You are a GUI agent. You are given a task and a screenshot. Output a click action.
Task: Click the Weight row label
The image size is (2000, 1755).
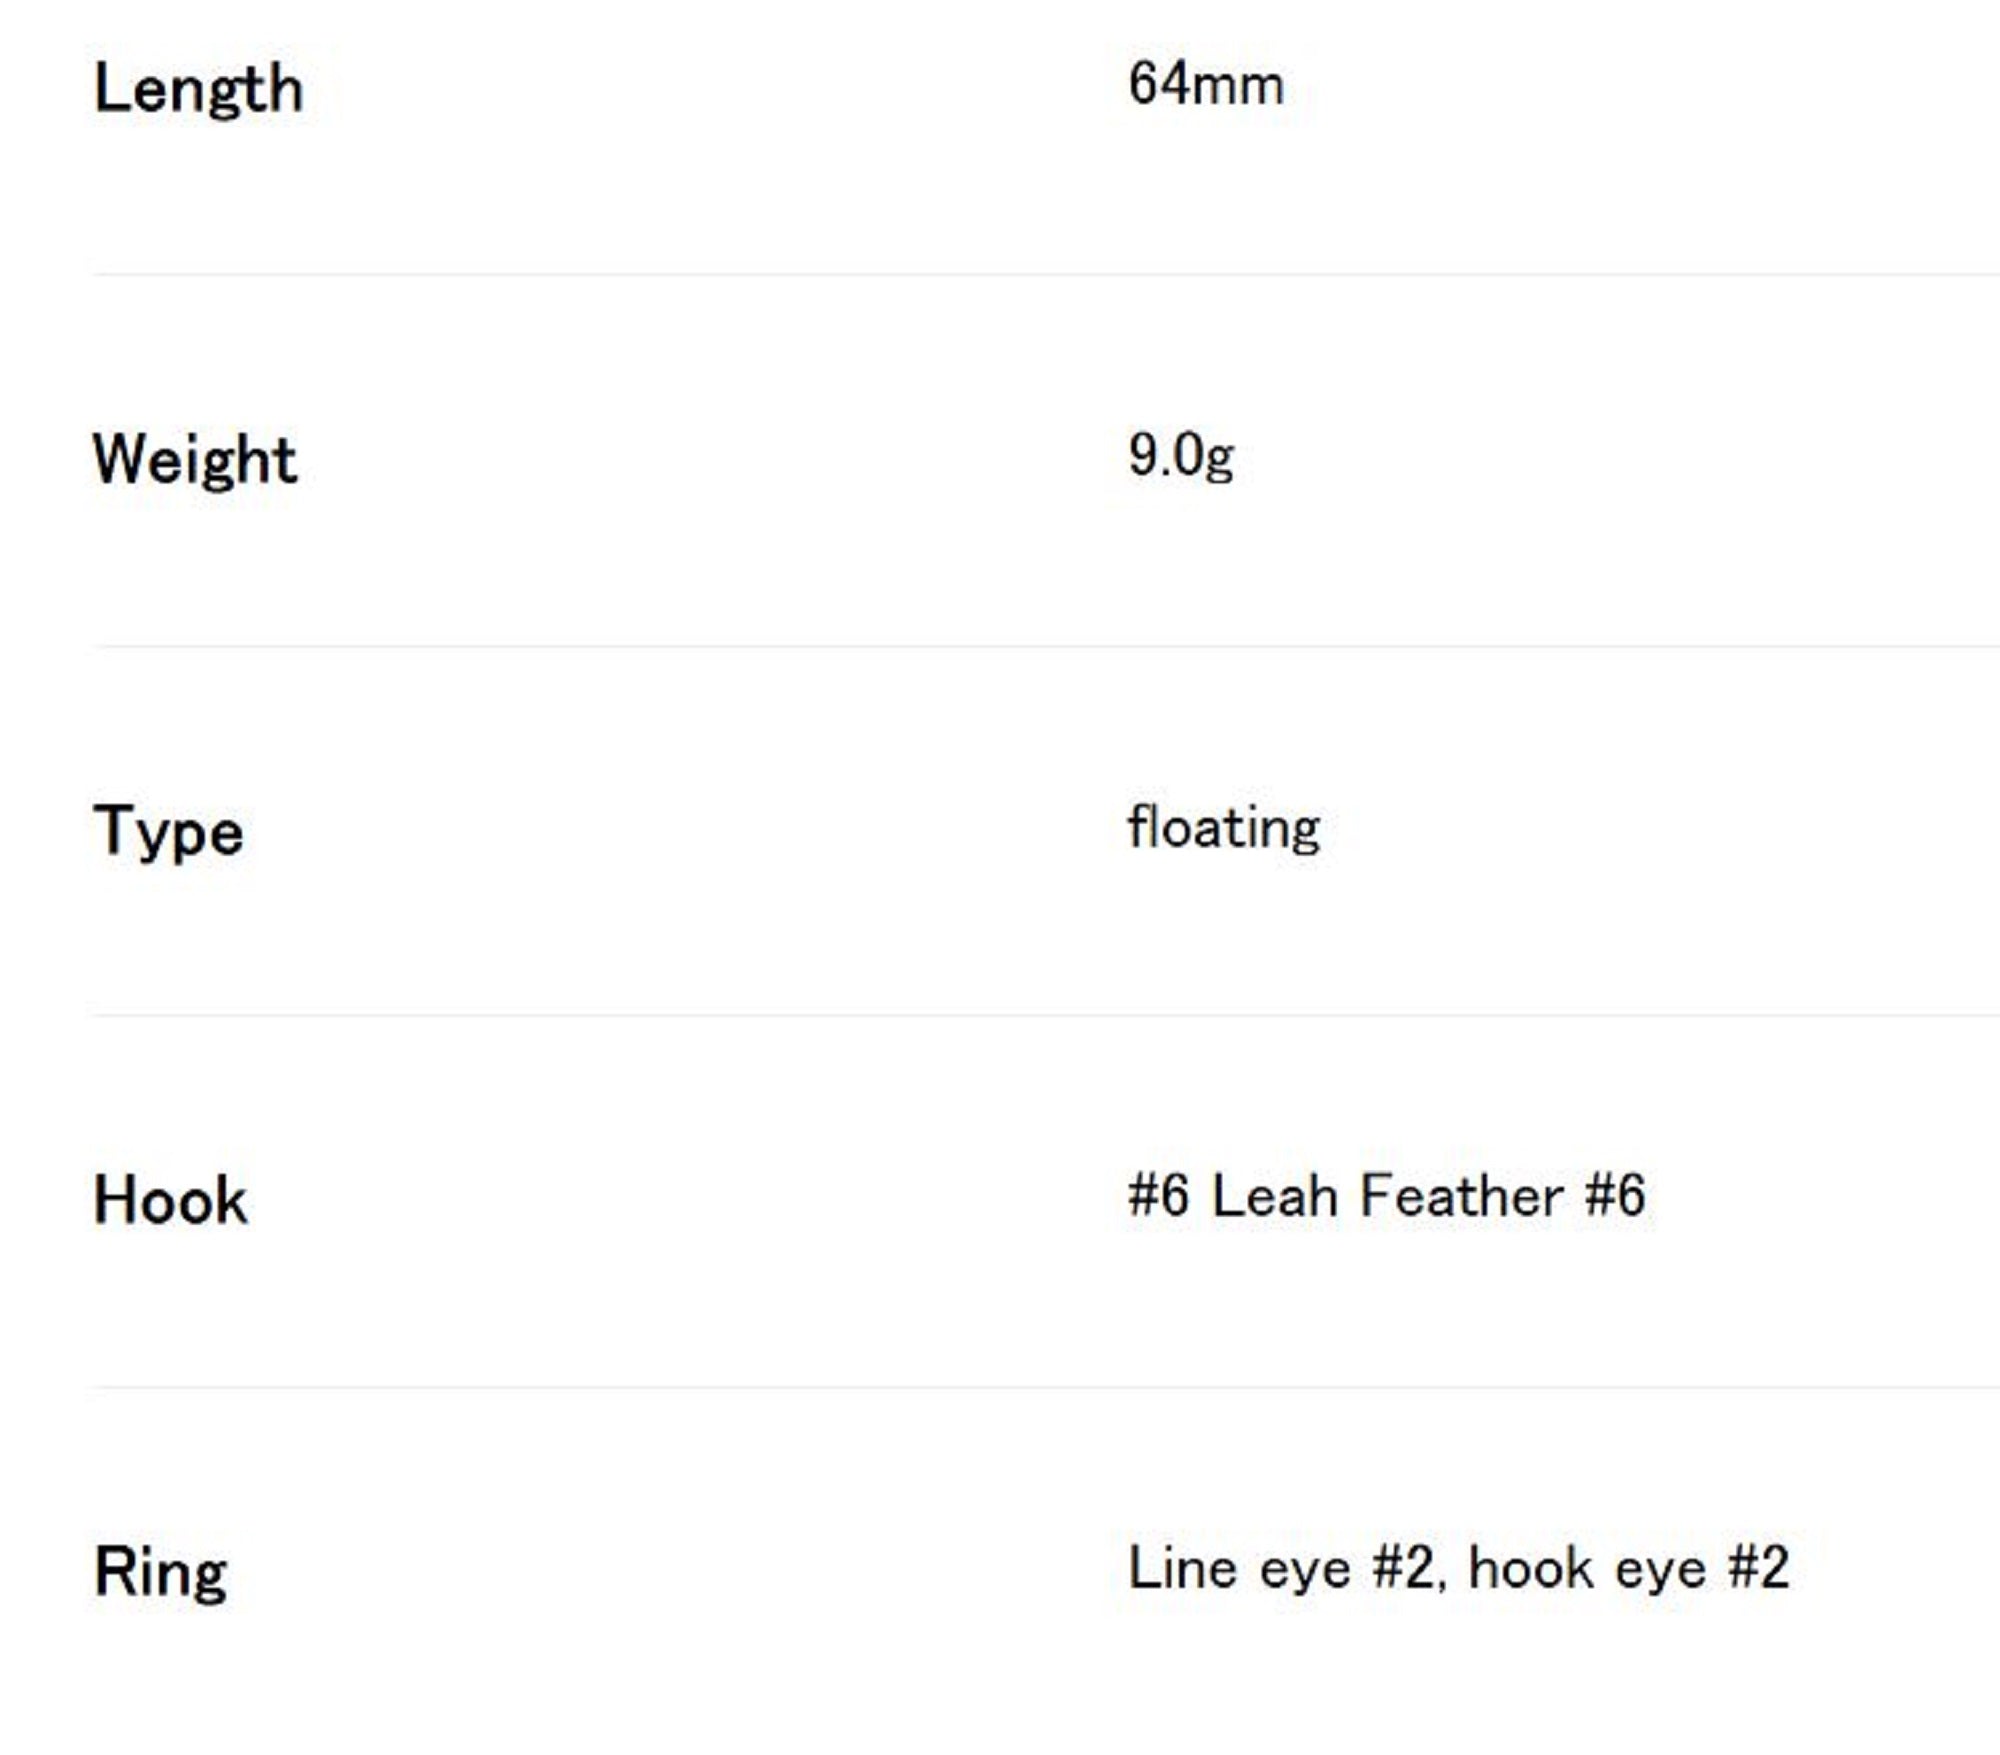click(x=195, y=460)
